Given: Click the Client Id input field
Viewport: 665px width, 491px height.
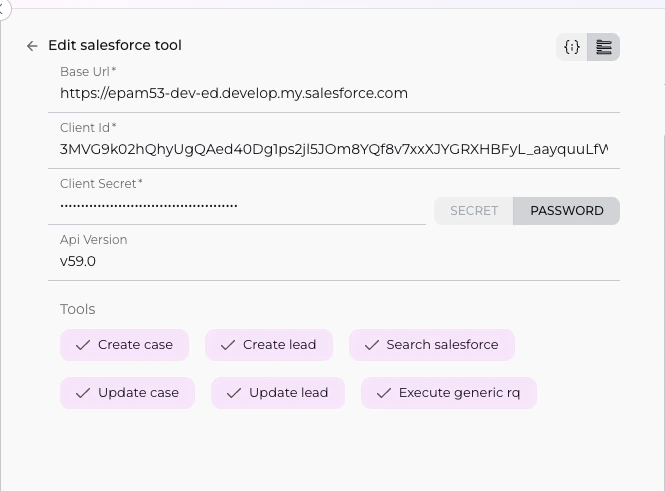Looking at the screenshot, I should (x=334, y=149).
